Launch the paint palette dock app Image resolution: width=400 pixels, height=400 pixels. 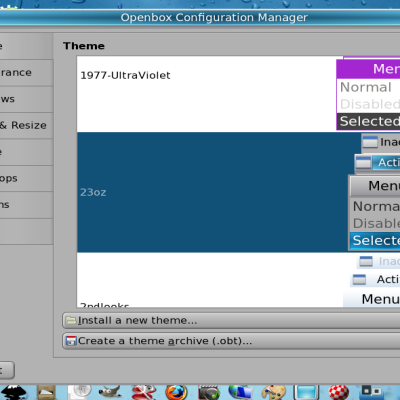(274, 392)
